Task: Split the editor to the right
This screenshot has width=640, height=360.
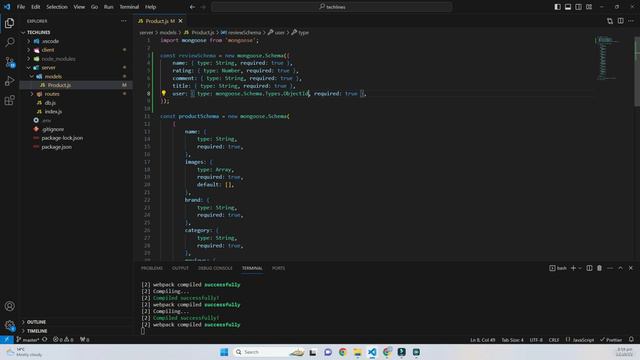Action: tap(620, 21)
